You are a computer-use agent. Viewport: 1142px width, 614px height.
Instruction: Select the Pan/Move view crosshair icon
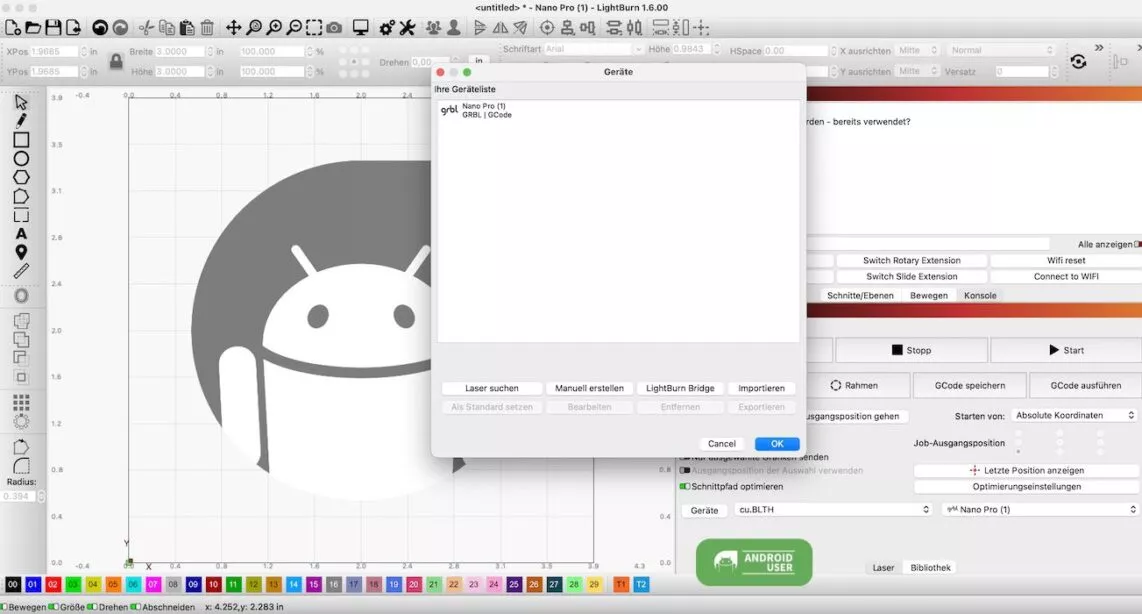[x=233, y=28]
